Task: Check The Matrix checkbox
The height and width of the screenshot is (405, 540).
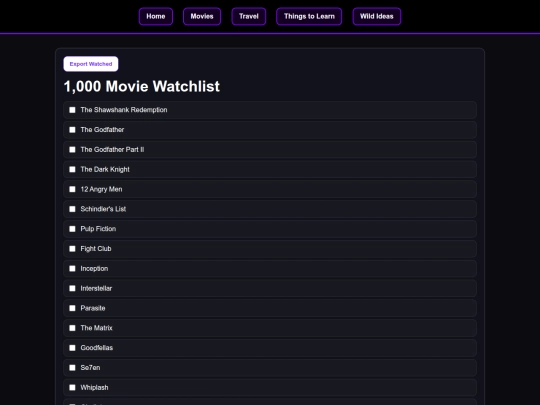Action: 72,328
